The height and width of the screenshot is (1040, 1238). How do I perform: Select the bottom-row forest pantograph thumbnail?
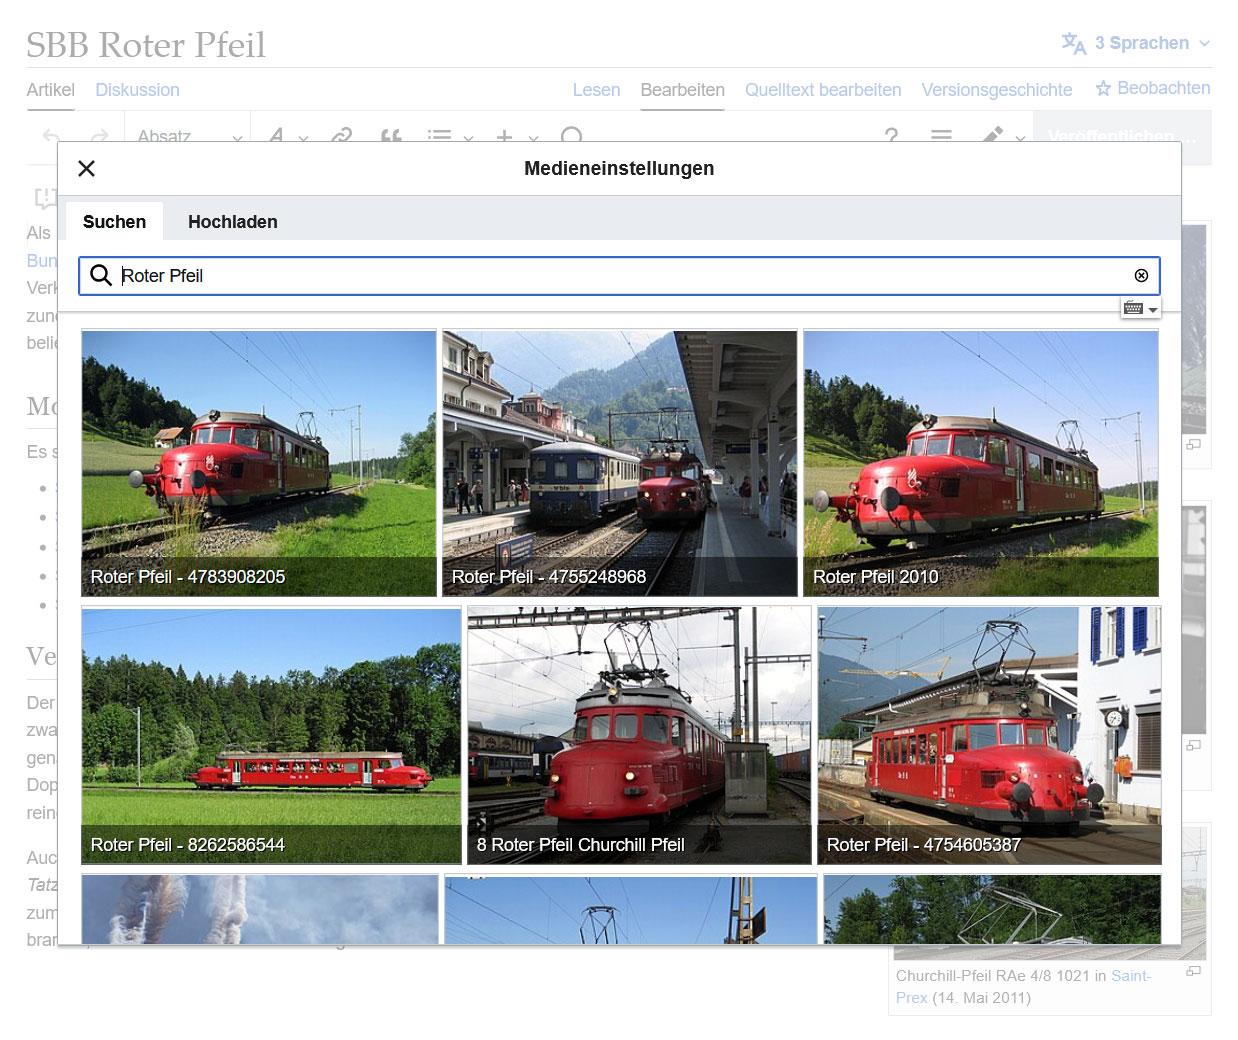992,909
